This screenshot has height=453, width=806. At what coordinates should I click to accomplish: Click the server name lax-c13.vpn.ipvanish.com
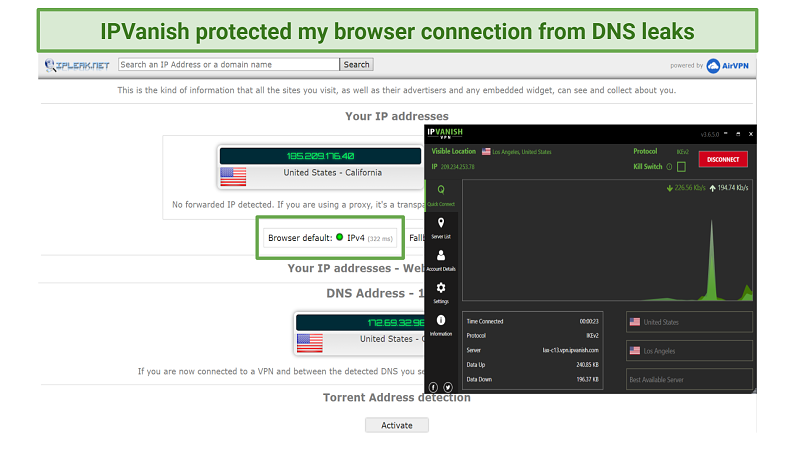pos(571,350)
